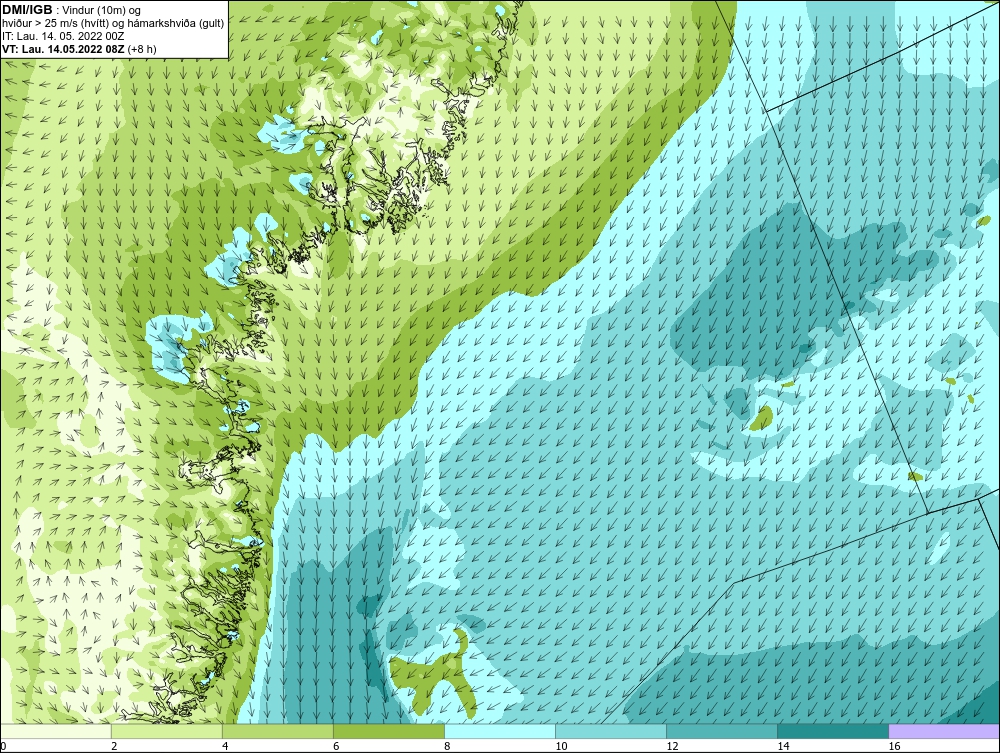Screen dimensions: 1000x753
Task: Click the 10–12 m/s light teal legend swatch
Action: pyautogui.click(x=610, y=731)
